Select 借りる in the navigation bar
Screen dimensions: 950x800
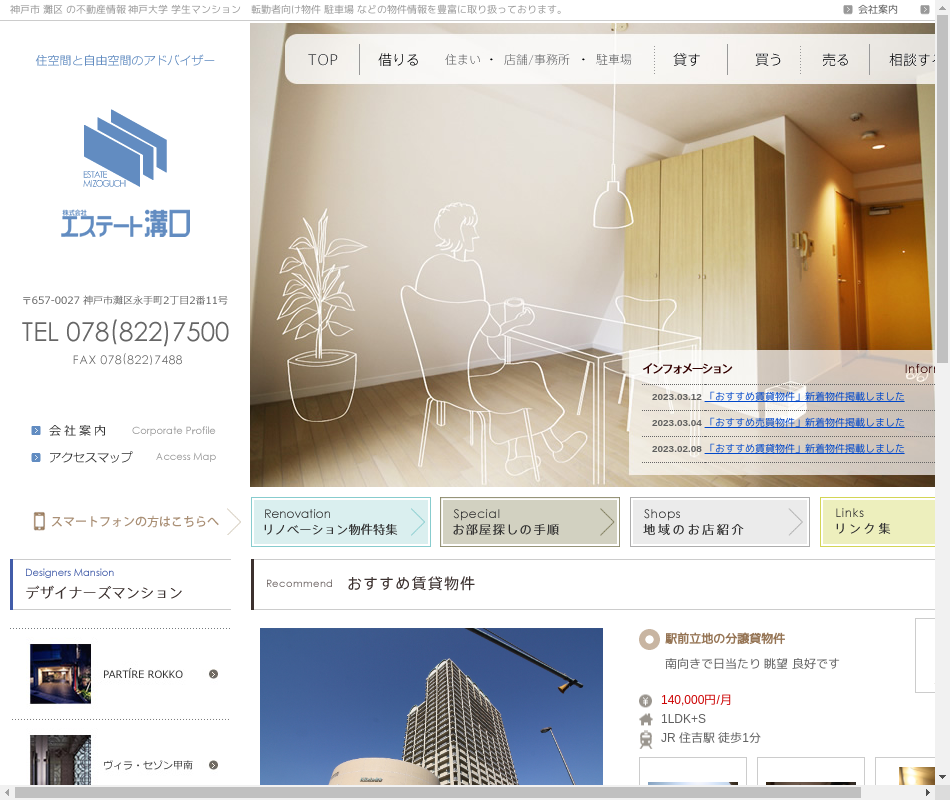click(x=399, y=60)
